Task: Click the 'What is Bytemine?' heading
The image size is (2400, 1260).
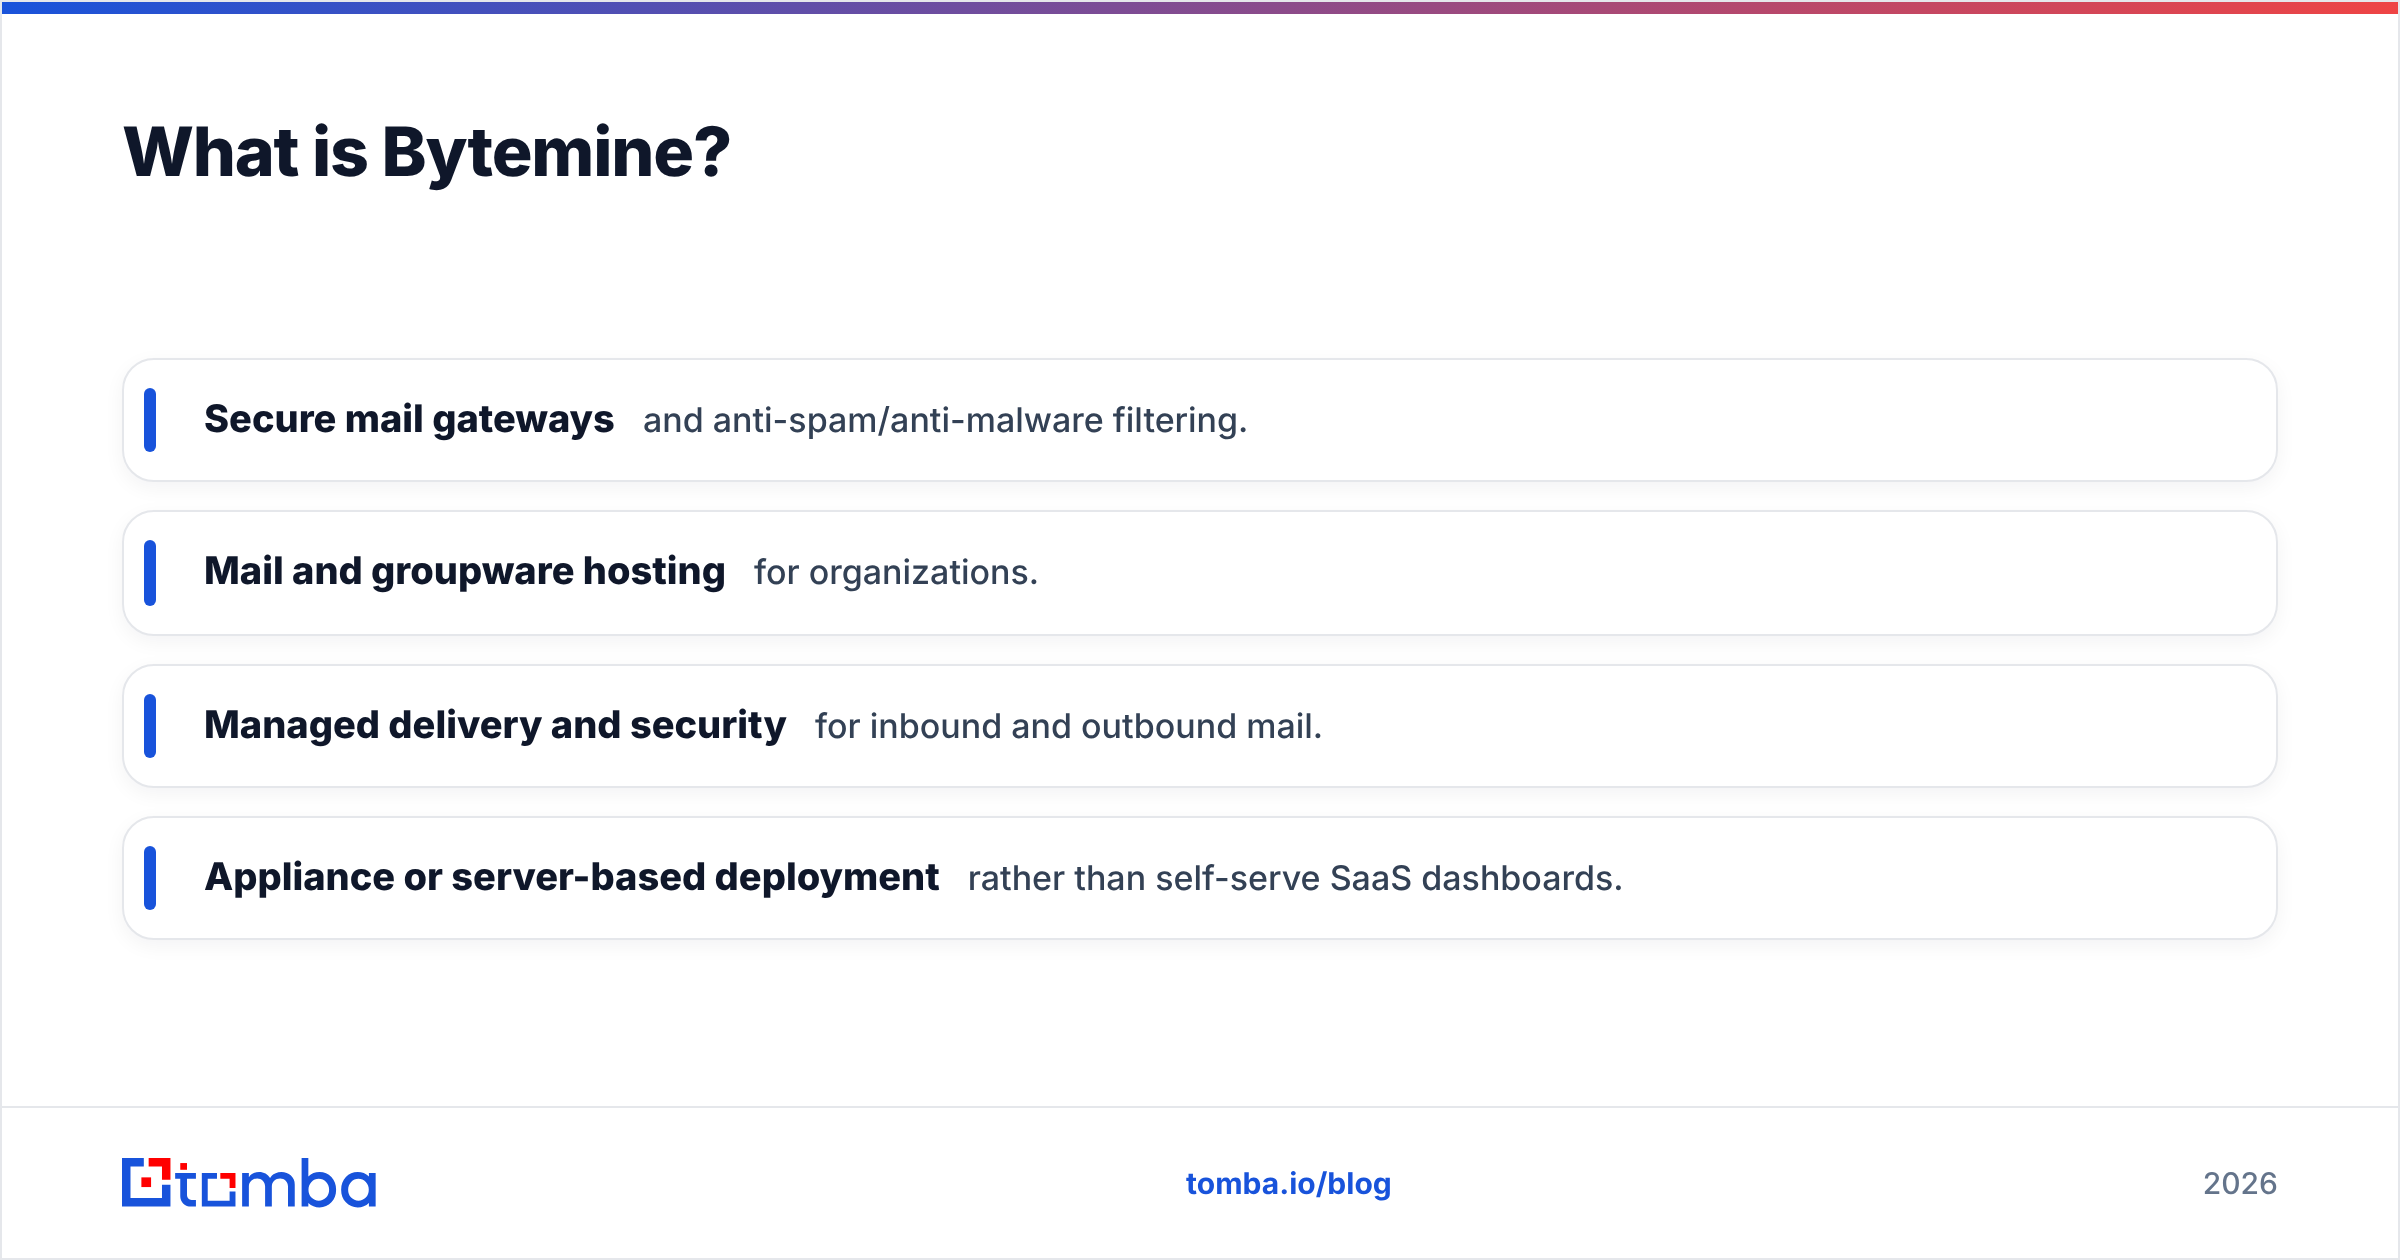Action: click(427, 153)
